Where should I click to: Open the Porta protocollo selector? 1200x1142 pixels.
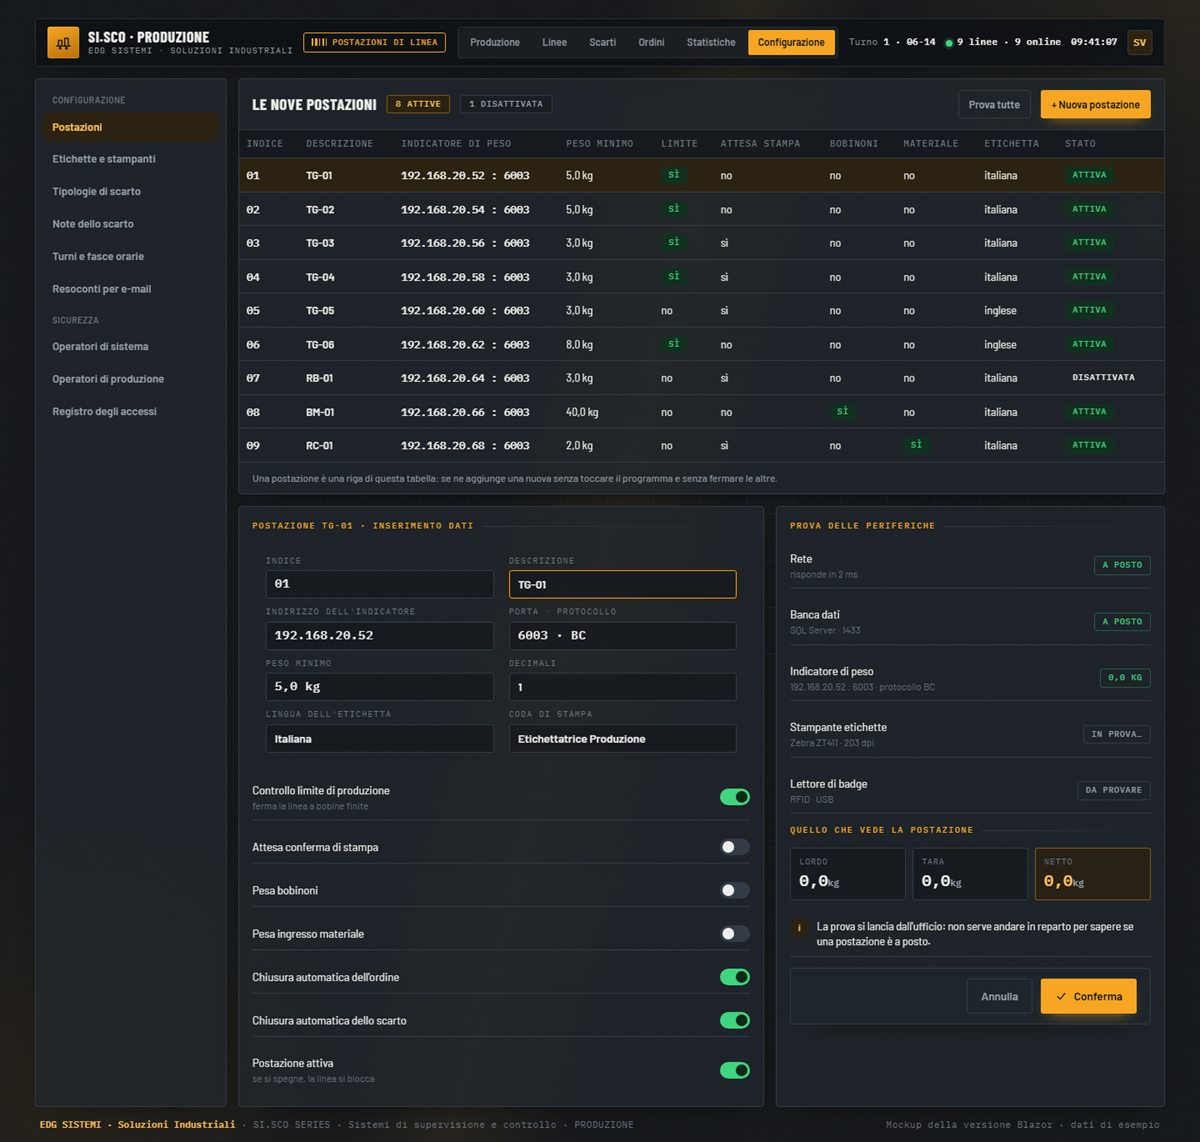coord(622,635)
